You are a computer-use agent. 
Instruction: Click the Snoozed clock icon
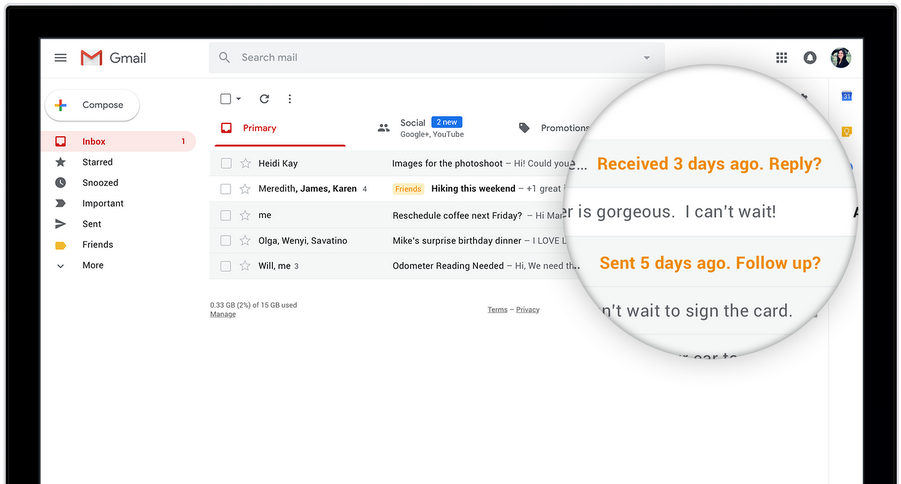[x=60, y=183]
